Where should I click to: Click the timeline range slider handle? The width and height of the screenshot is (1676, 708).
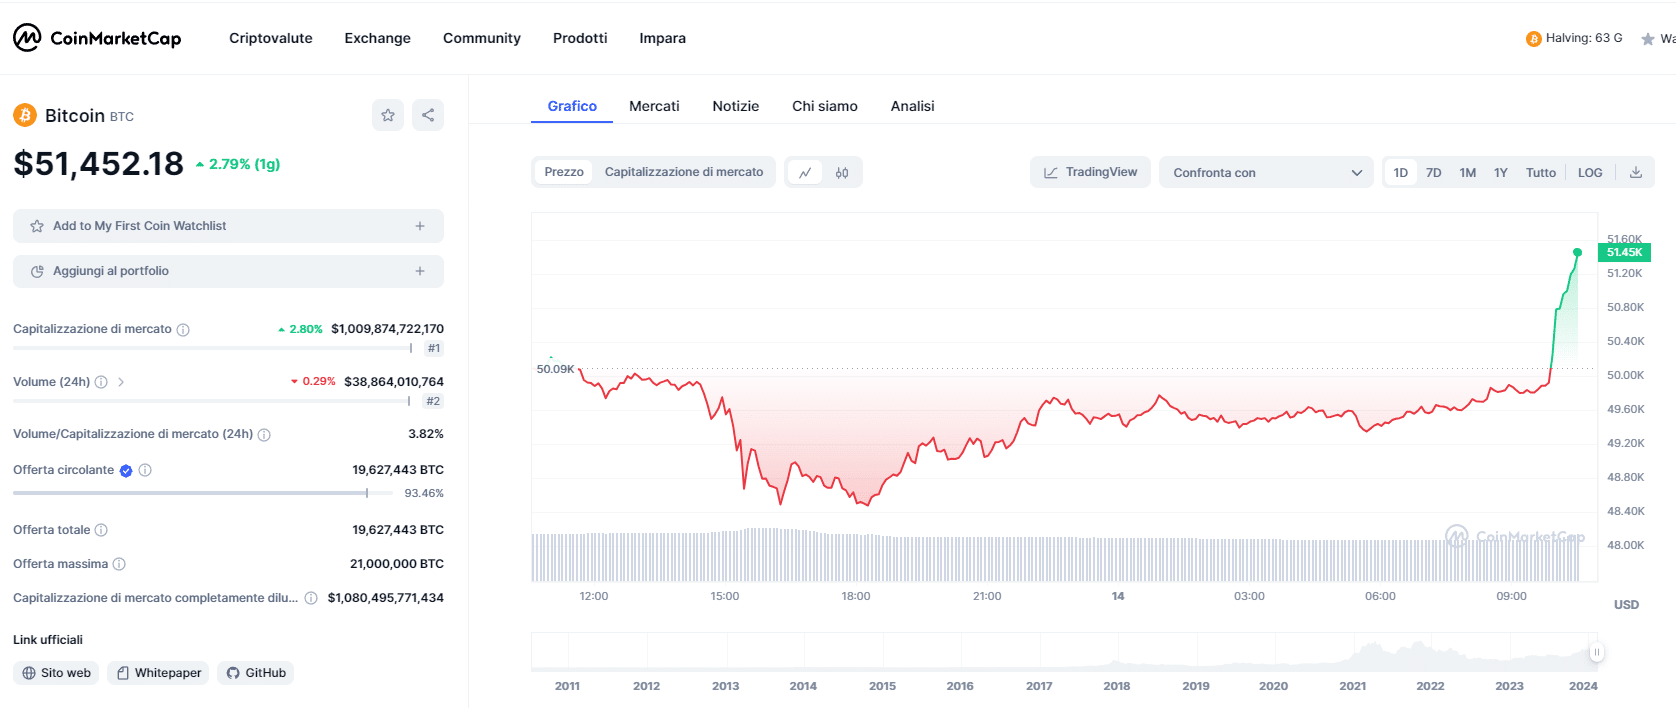point(1597,652)
